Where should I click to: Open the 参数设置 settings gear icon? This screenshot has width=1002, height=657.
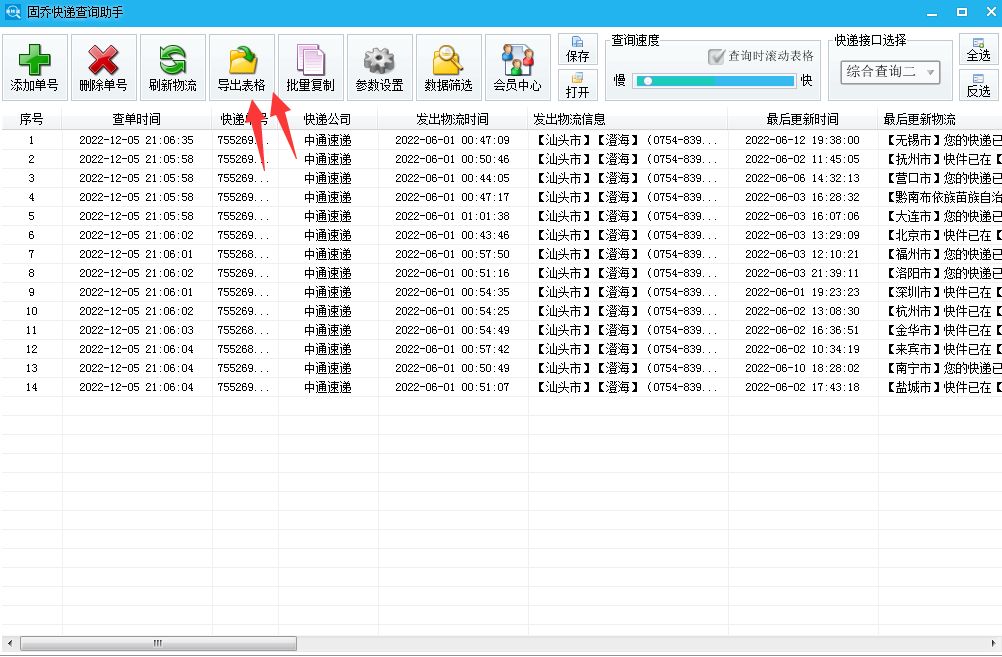[x=378, y=66]
